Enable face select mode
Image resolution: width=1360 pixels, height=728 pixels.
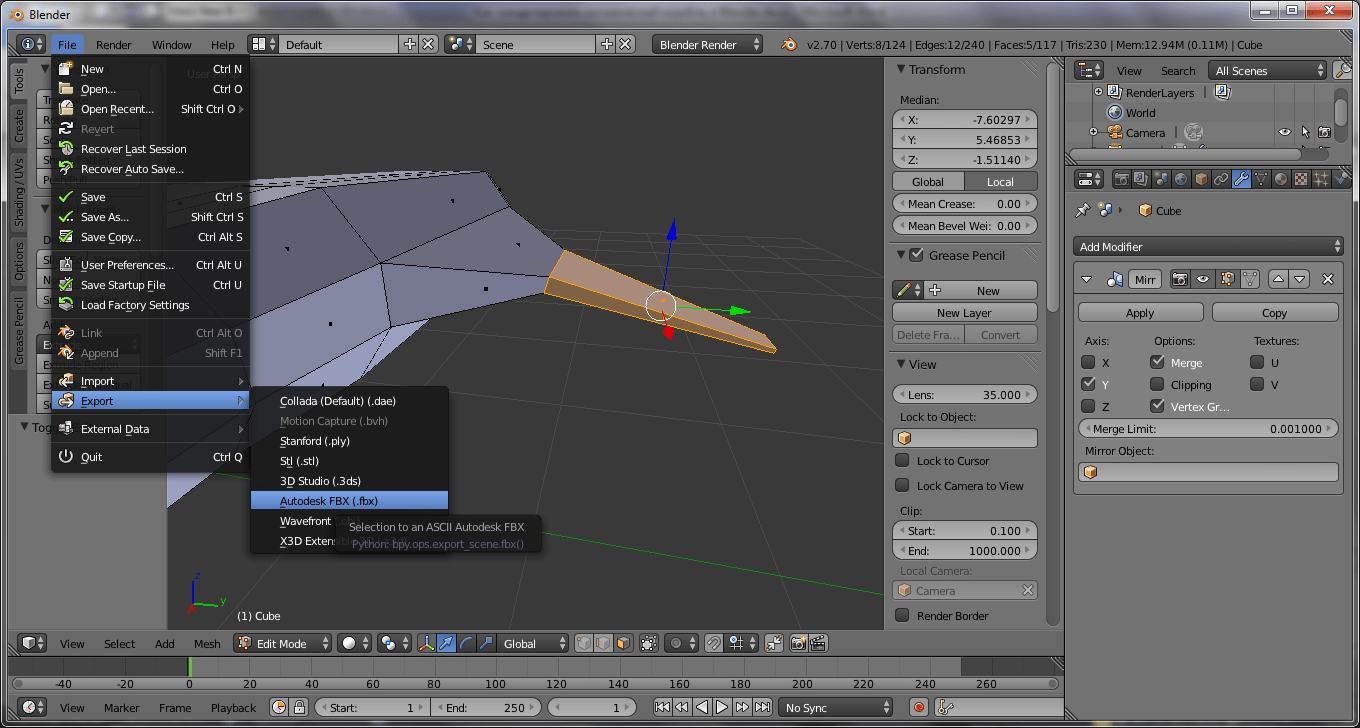(623, 643)
